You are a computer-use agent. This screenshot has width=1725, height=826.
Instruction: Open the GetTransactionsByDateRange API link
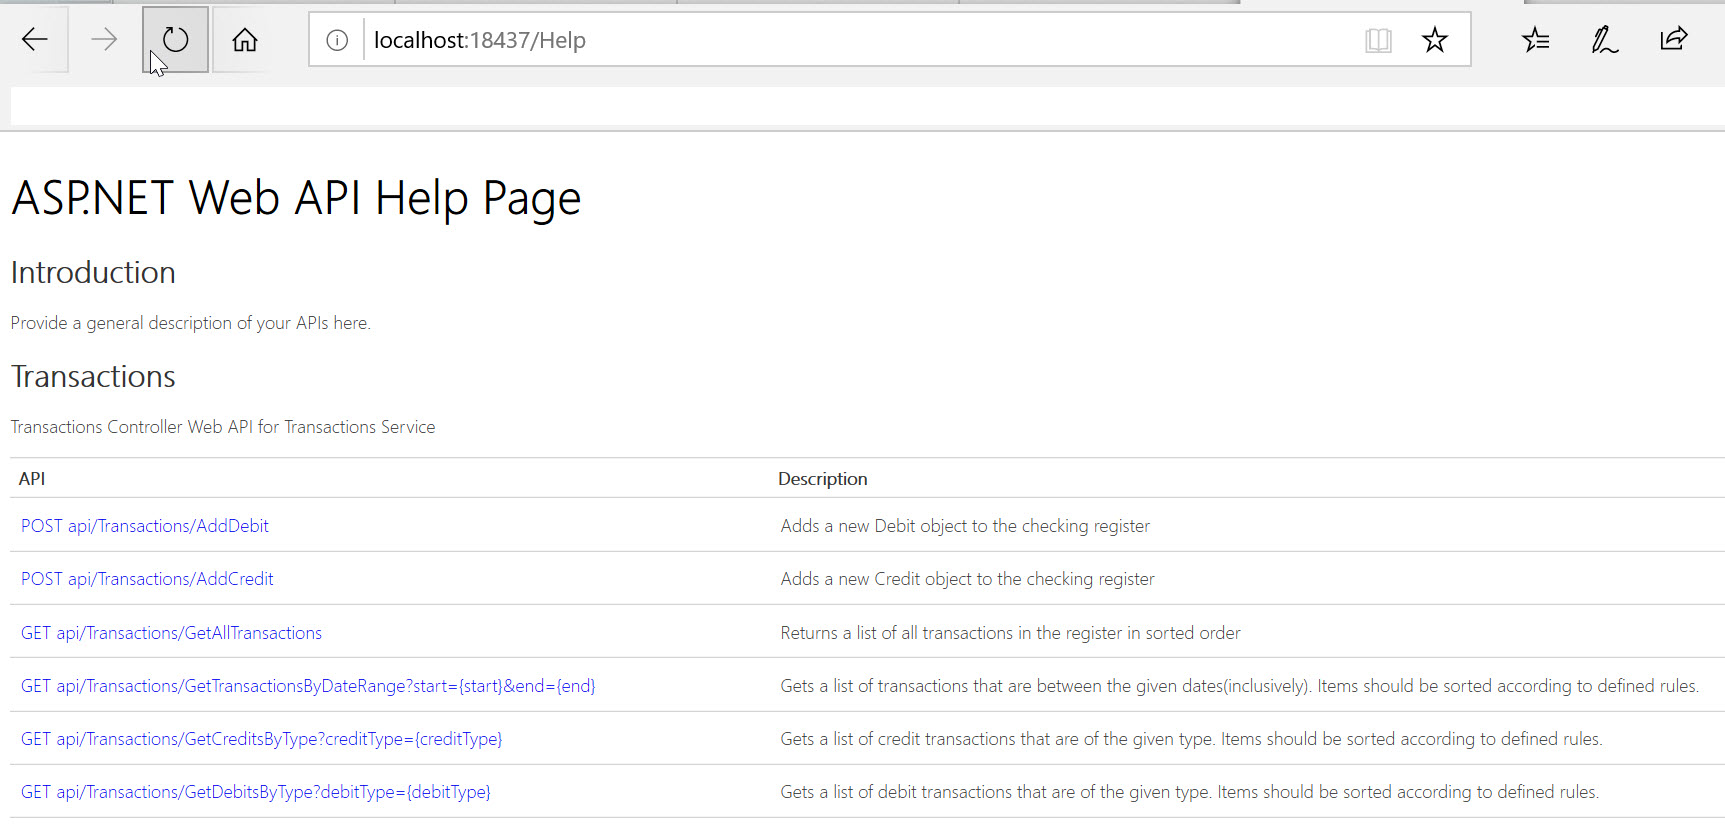pos(308,686)
